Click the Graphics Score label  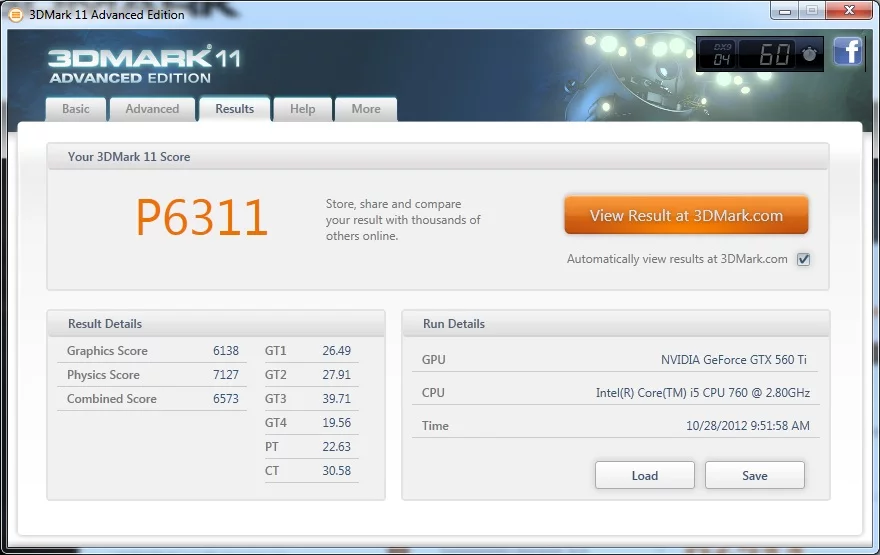point(107,351)
